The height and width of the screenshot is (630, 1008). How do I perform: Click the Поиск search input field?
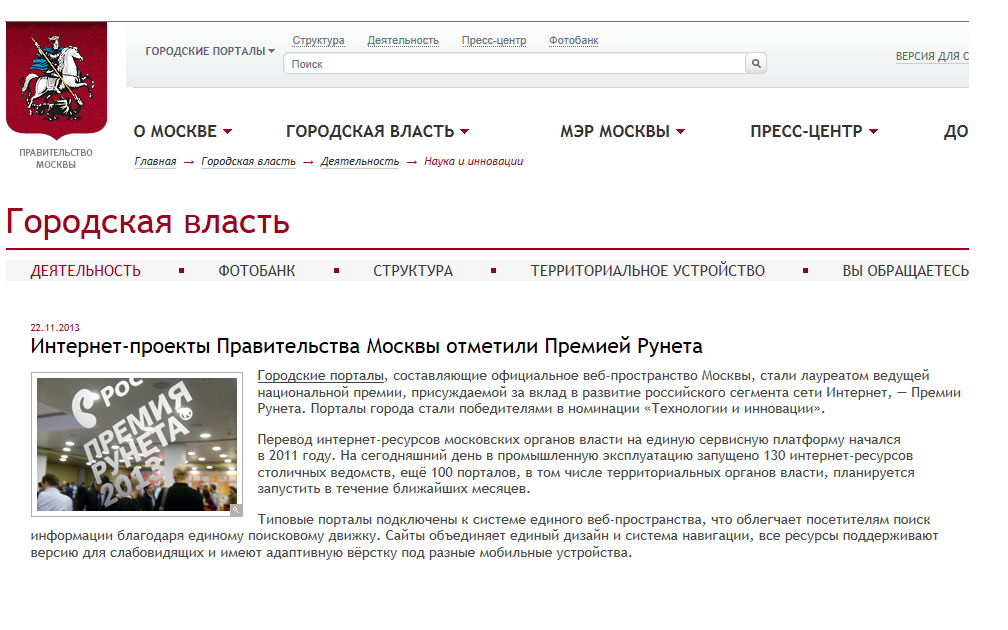pyautogui.click(x=514, y=64)
